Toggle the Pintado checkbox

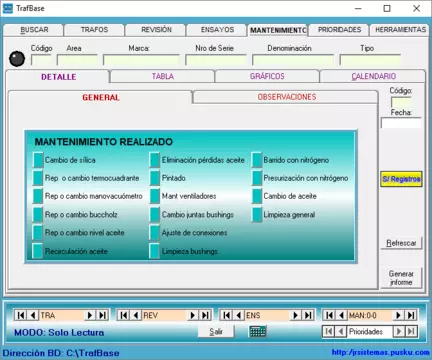155,178
